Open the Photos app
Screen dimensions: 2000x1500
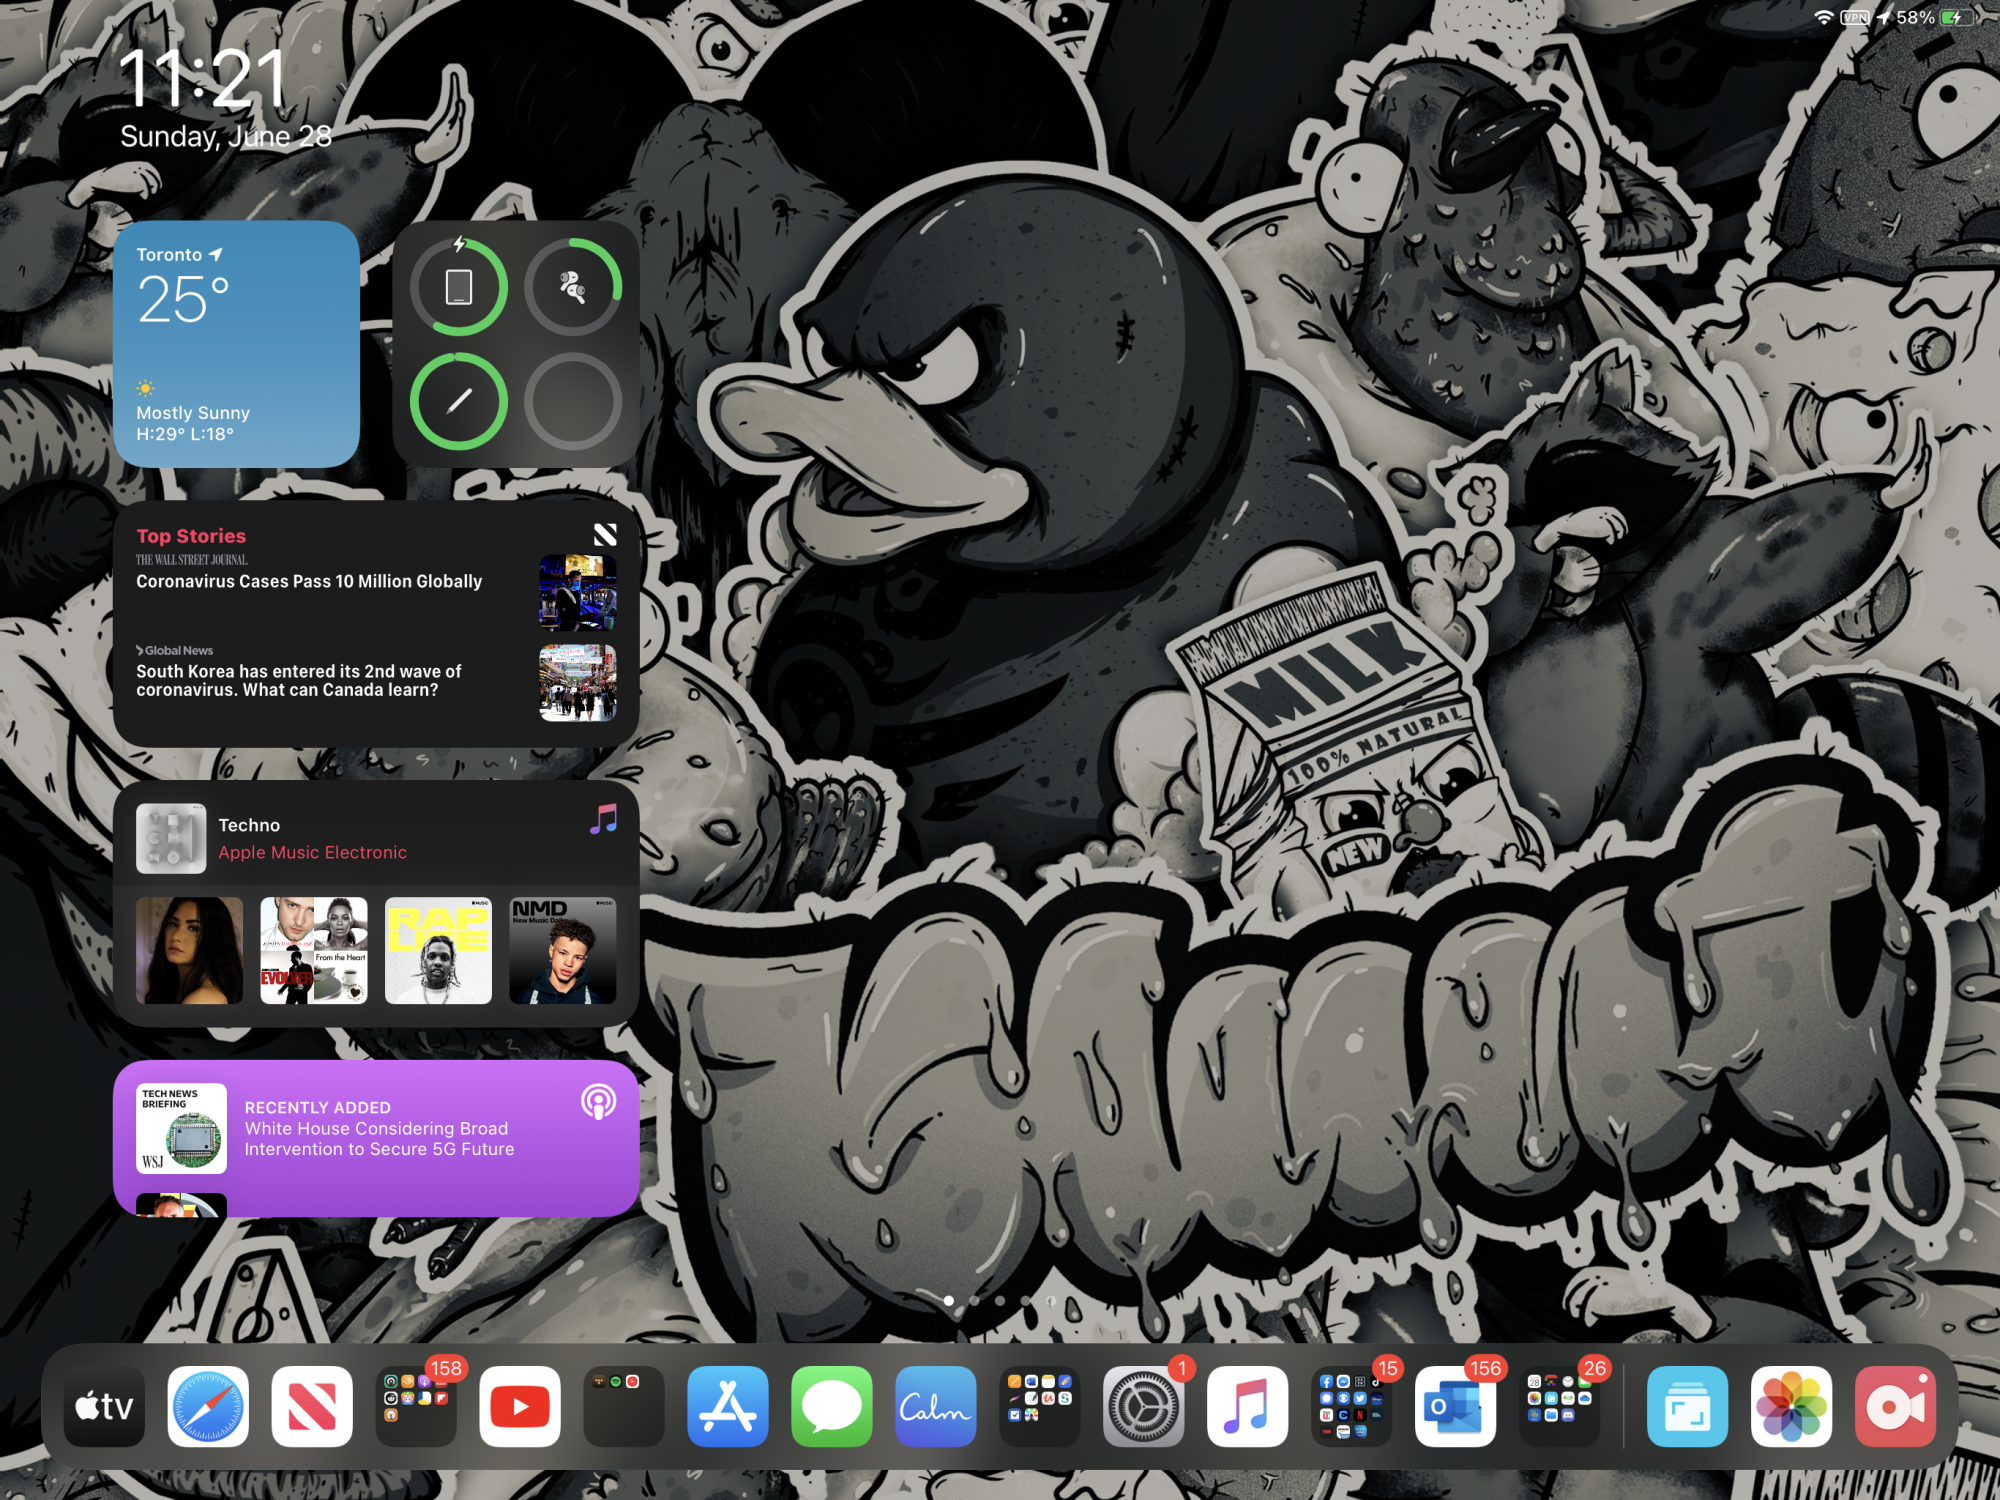pyautogui.click(x=1791, y=1406)
